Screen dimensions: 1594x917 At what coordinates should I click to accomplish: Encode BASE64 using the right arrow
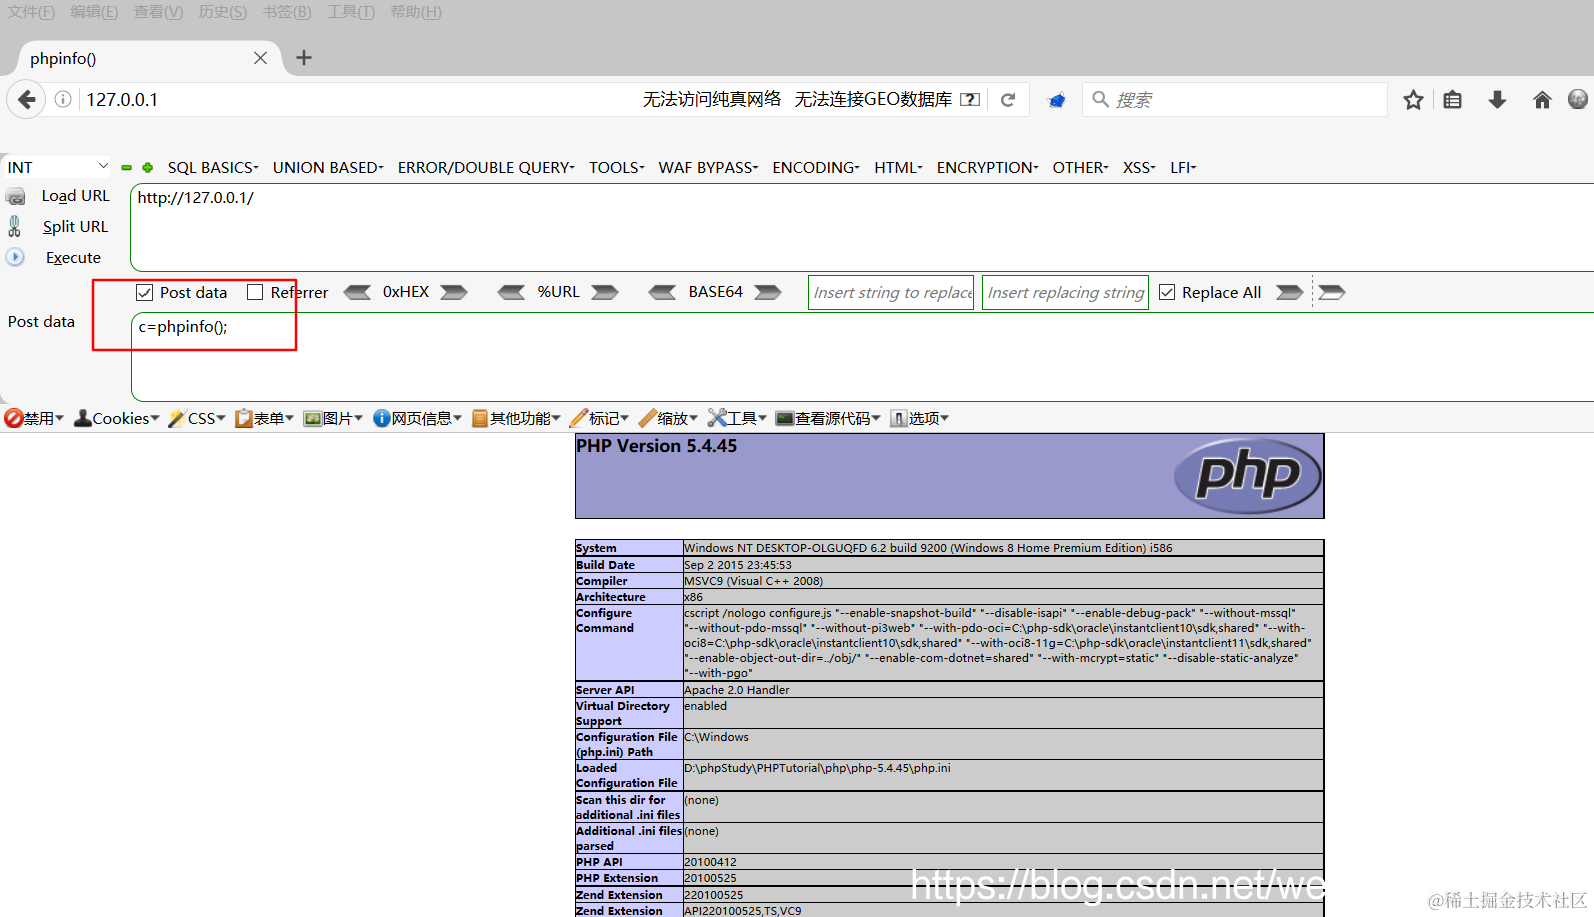click(x=768, y=292)
